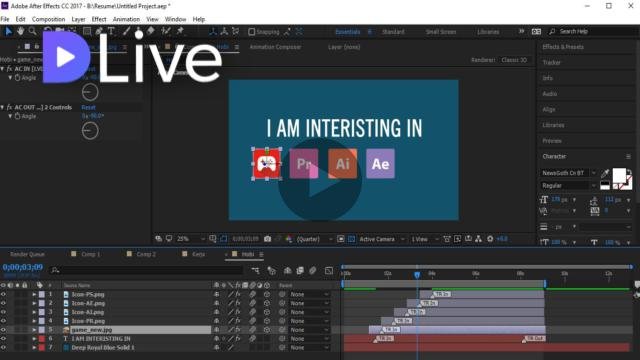Toggle the Snapping checkbox
Viewport: 640px width, 360px height.
coord(251,32)
